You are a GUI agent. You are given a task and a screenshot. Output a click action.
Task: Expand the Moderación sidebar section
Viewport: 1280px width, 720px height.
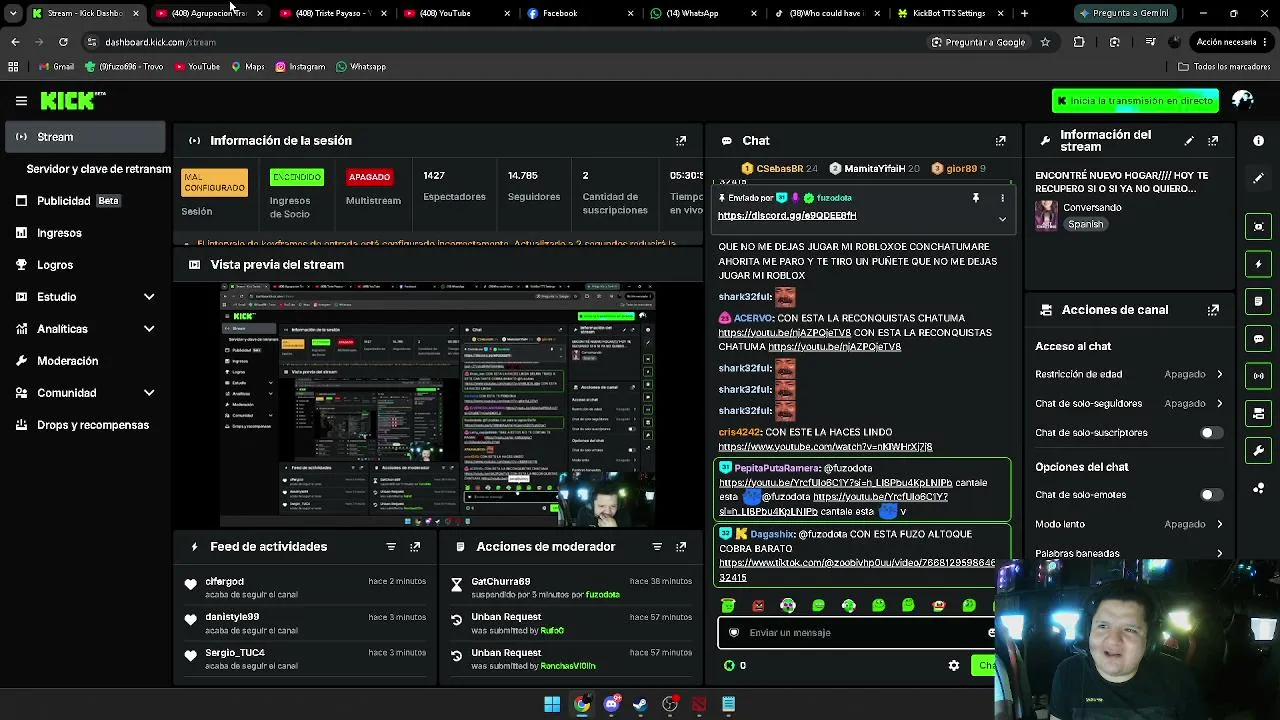(x=85, y=361)
